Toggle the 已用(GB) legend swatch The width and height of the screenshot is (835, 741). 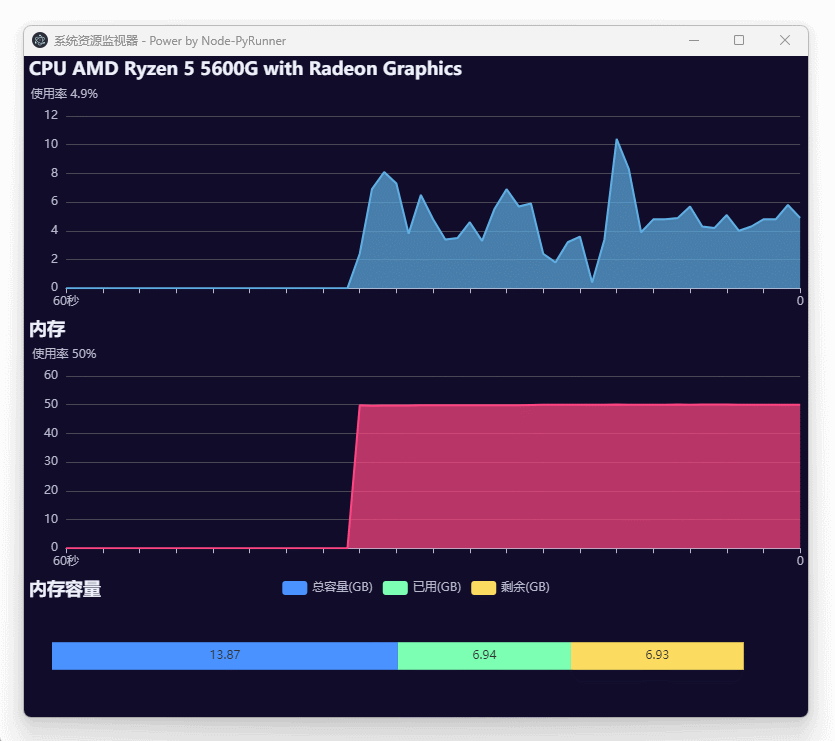(x=395, y=588)
